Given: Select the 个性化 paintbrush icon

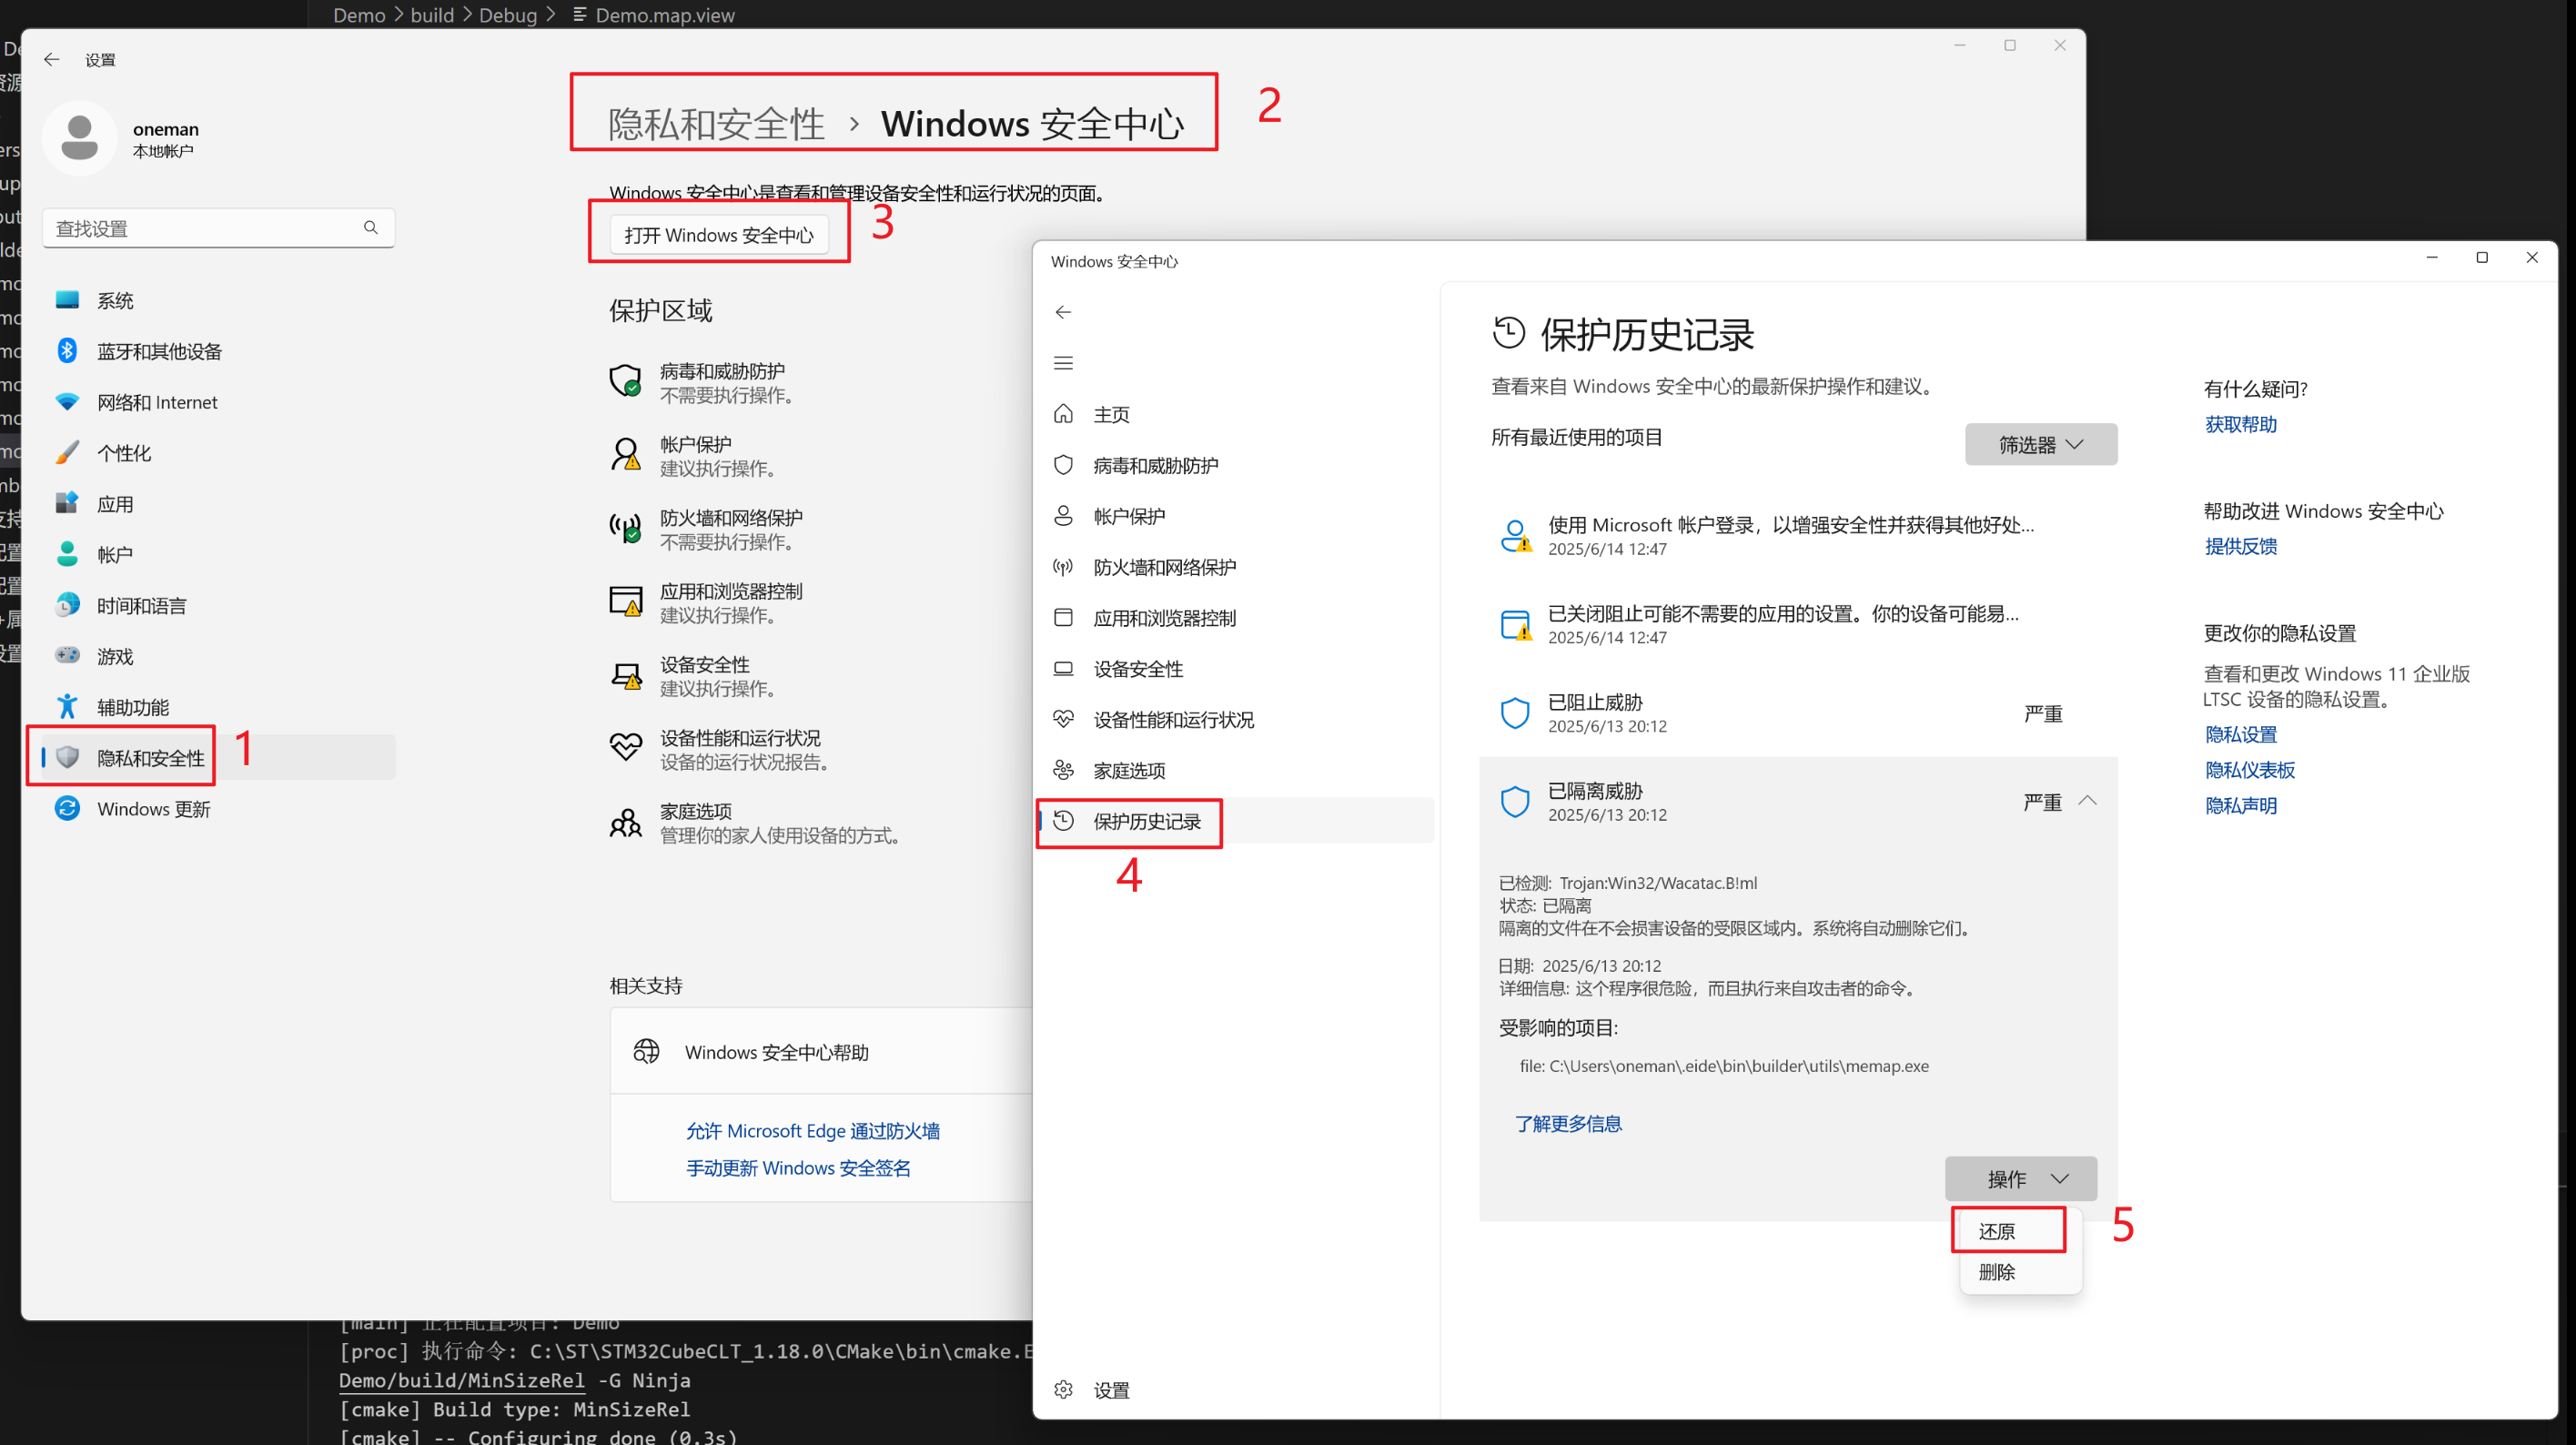Looking at the screenshot, I should (67, 453).
